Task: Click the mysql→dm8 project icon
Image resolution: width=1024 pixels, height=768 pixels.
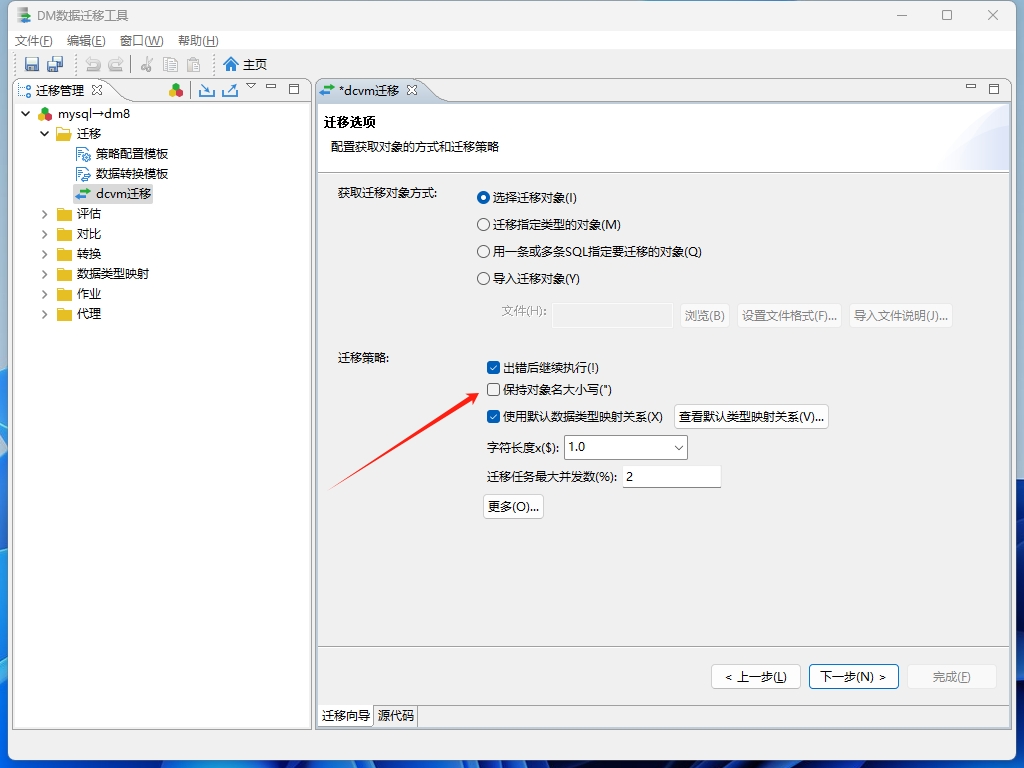Action: pyautogui.click(x=45, y=114)
